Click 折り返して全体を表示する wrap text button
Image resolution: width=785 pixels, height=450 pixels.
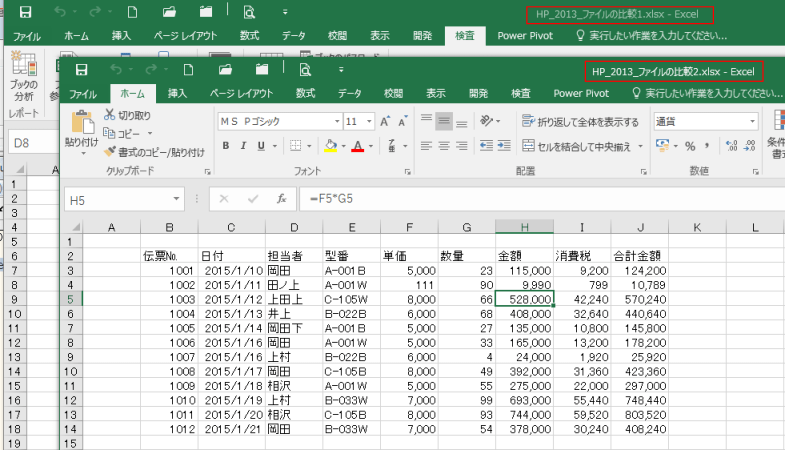[x=580, y=121]
